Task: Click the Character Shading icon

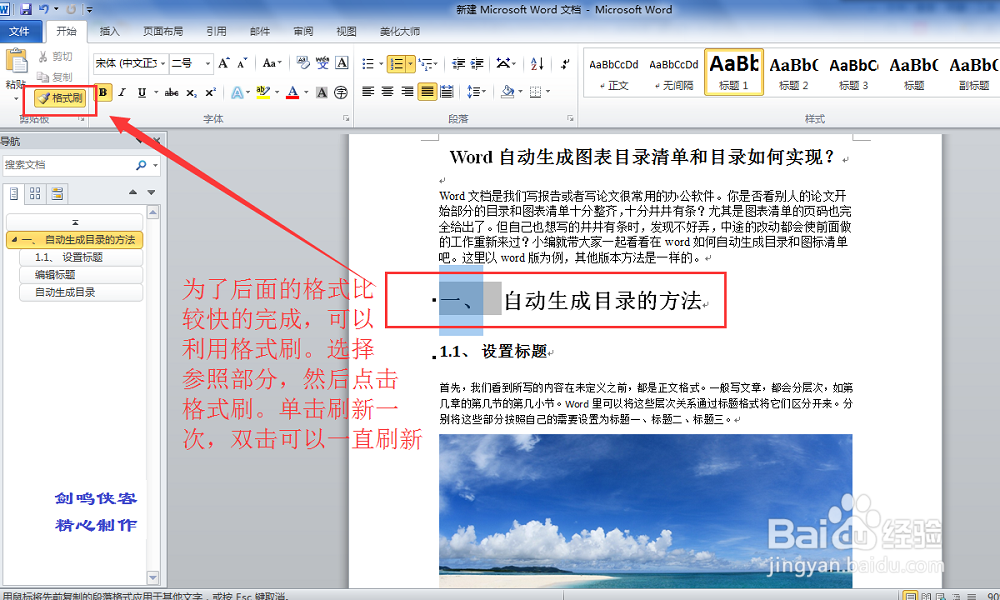Action: coord(322,92)
